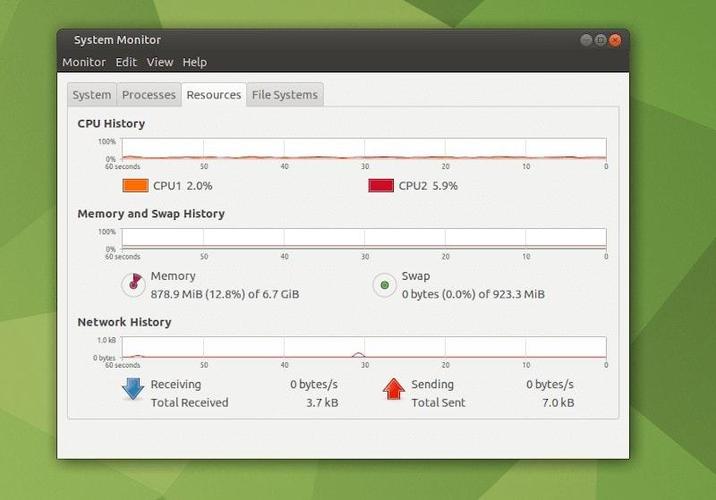
Task: Switch to the File Systems tab
Action: pos(285,95)
